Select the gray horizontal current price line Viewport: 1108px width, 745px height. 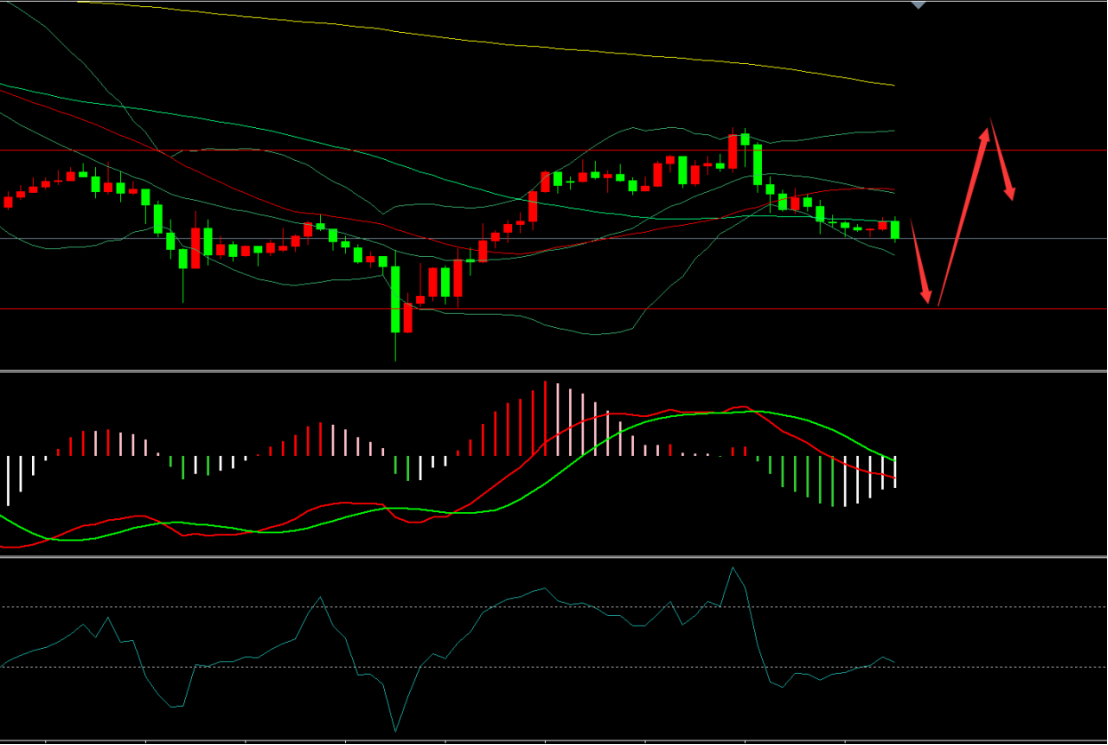pyautogui.click(x=554, y=239)
